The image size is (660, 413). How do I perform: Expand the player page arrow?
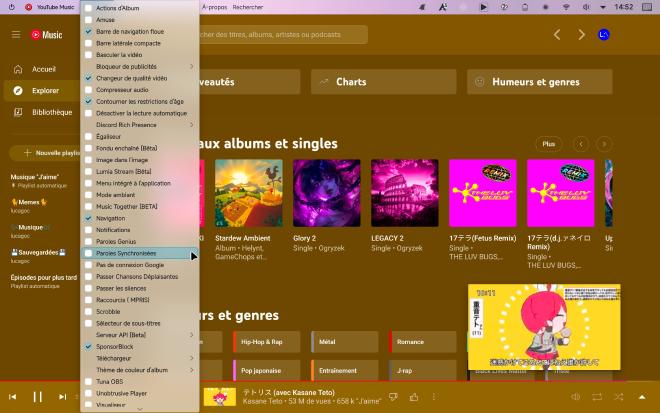[642, 397]
